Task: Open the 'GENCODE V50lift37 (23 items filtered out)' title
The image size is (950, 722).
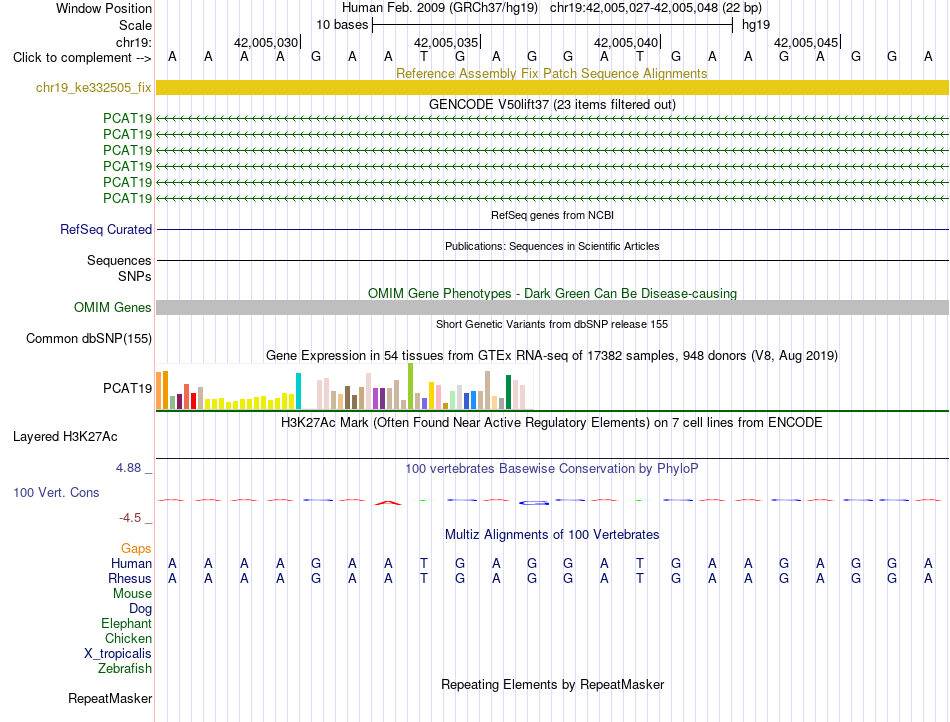Action: pos(552,104)
